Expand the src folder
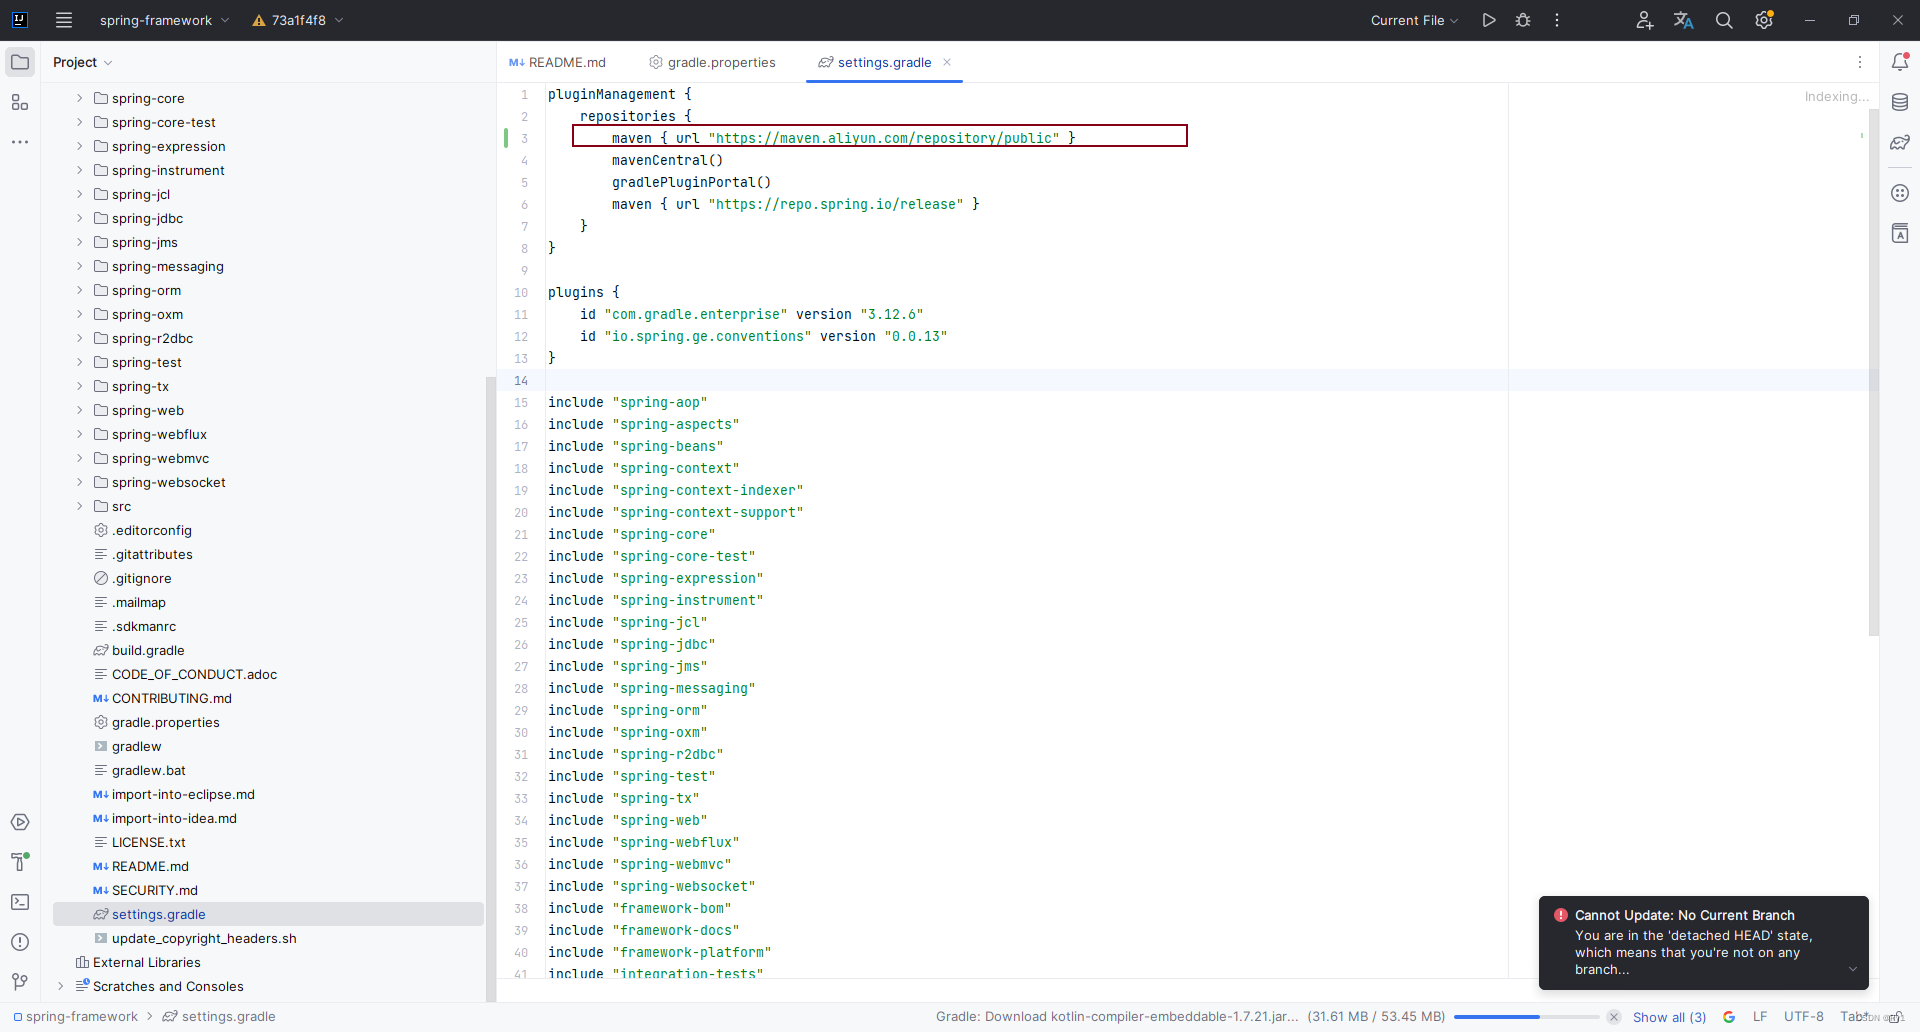 pyautogui.click(x=79, y=506)
